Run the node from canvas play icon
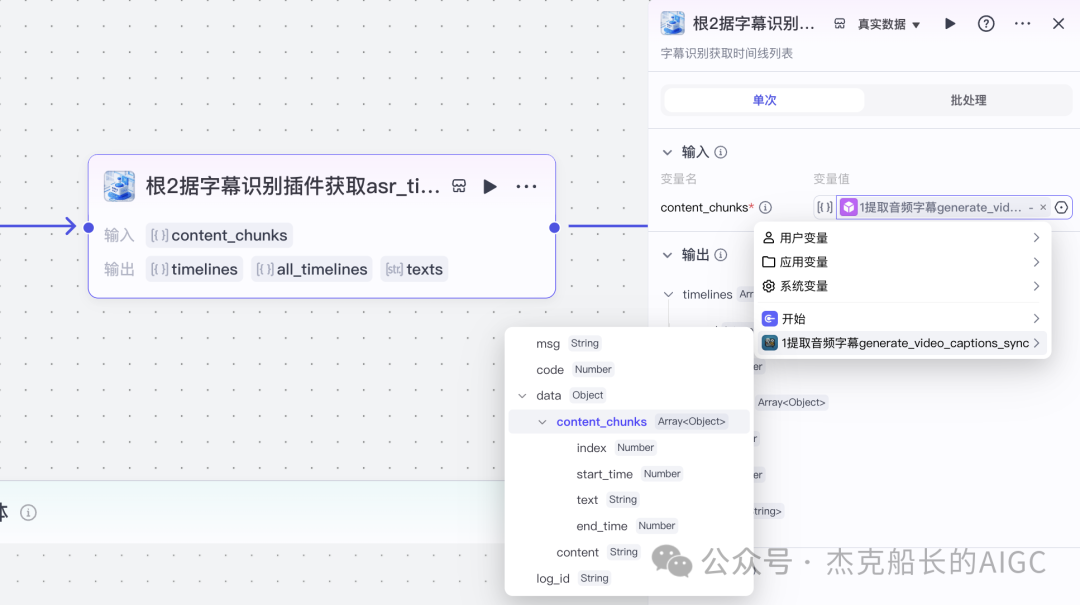Viewport: 1080px width, 605px height. pyautogui.click(x=490, y=187)
